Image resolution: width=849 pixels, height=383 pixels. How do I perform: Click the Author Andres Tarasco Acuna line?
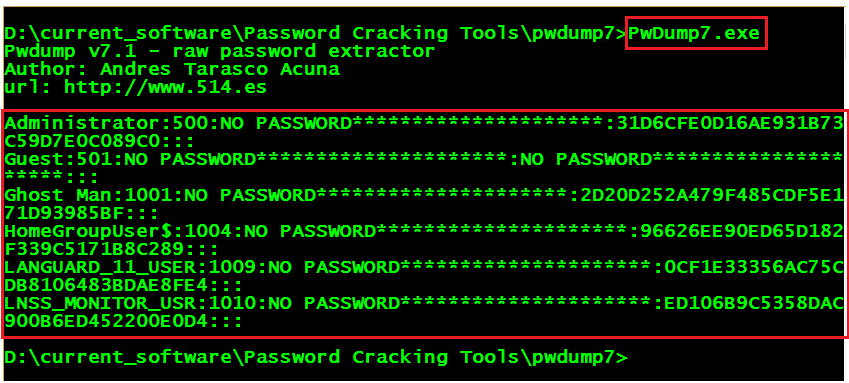click(x=172, y=69)
